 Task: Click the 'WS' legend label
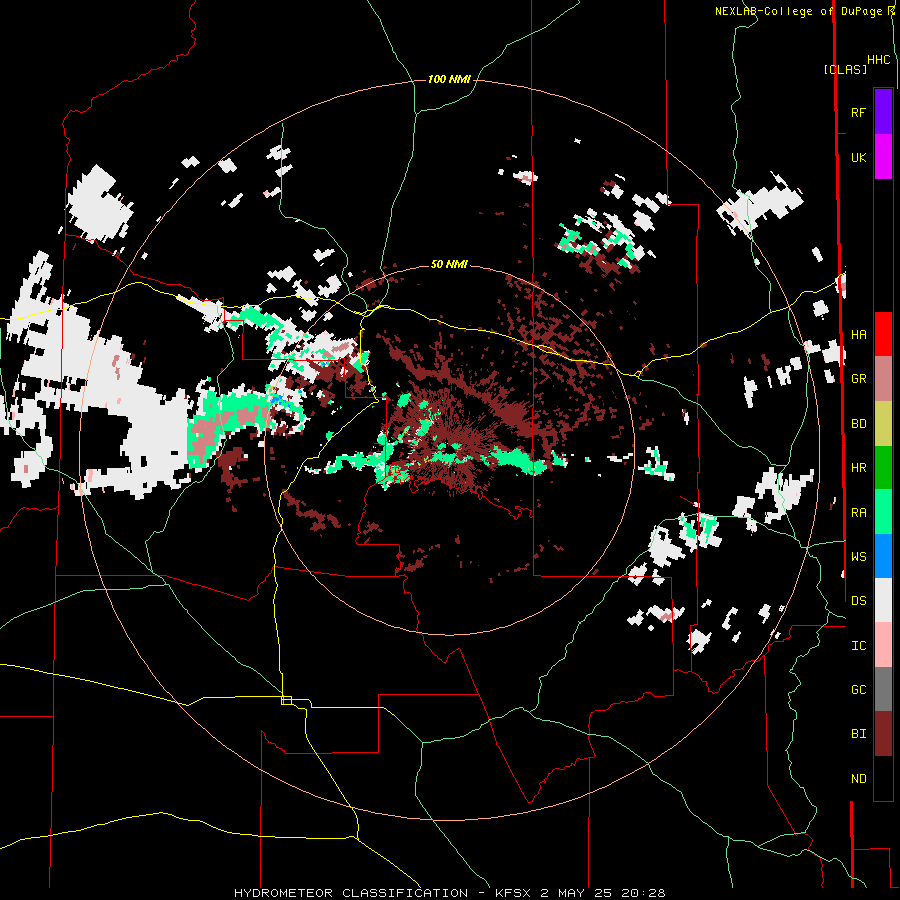click(x=858, y=557)
